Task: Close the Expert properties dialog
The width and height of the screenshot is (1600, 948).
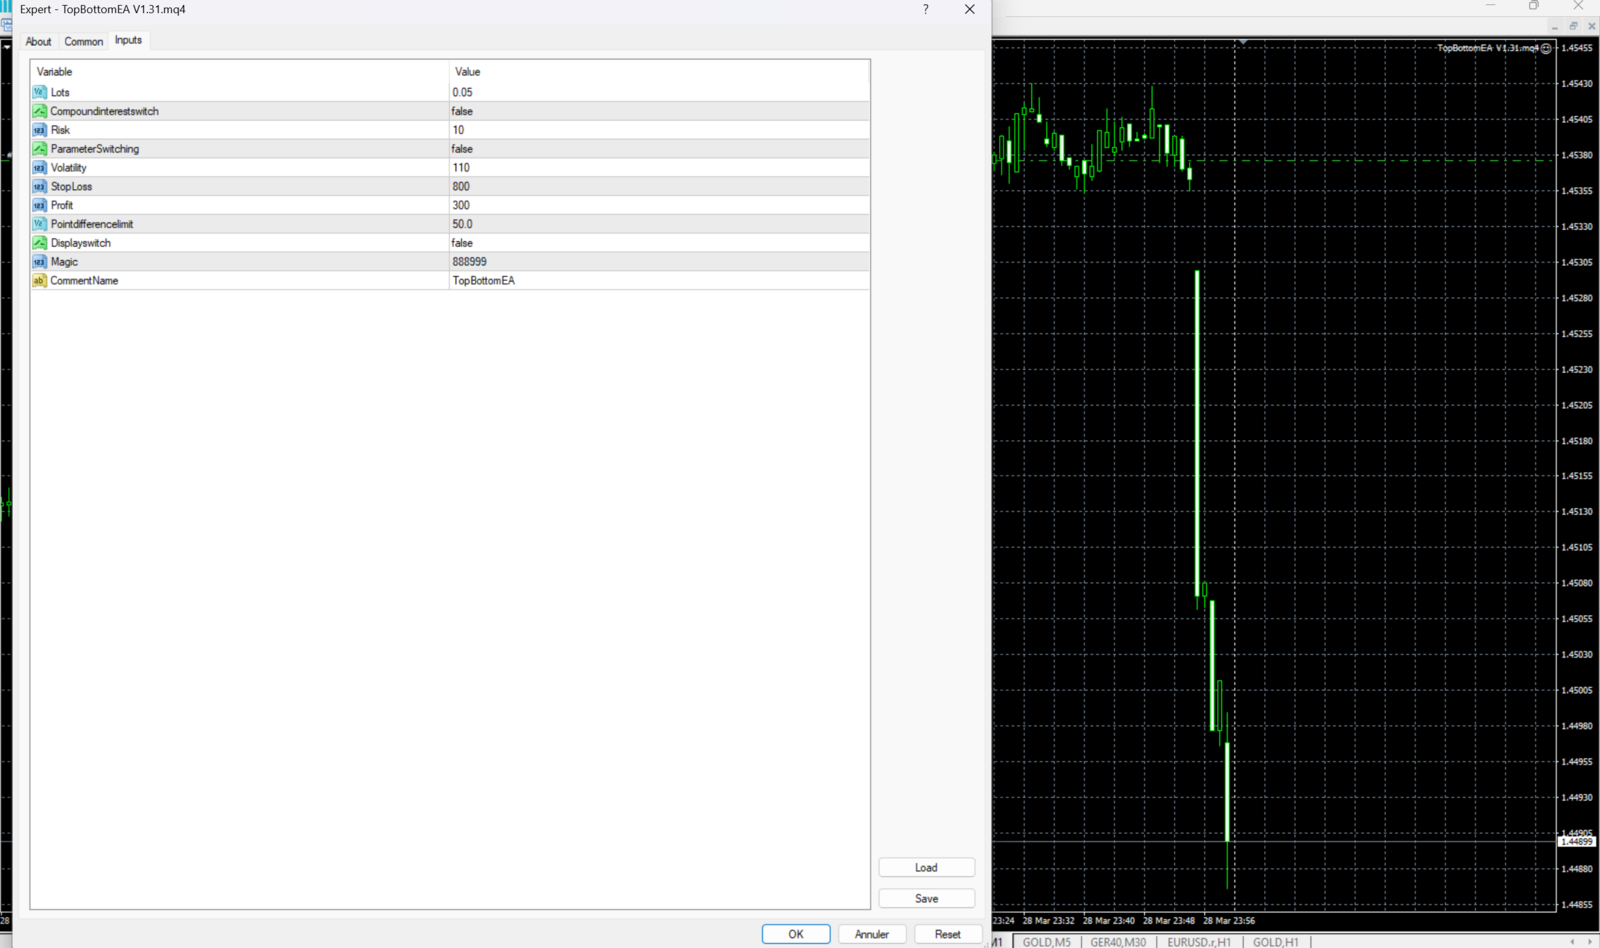Action: [x=969, y=9]
